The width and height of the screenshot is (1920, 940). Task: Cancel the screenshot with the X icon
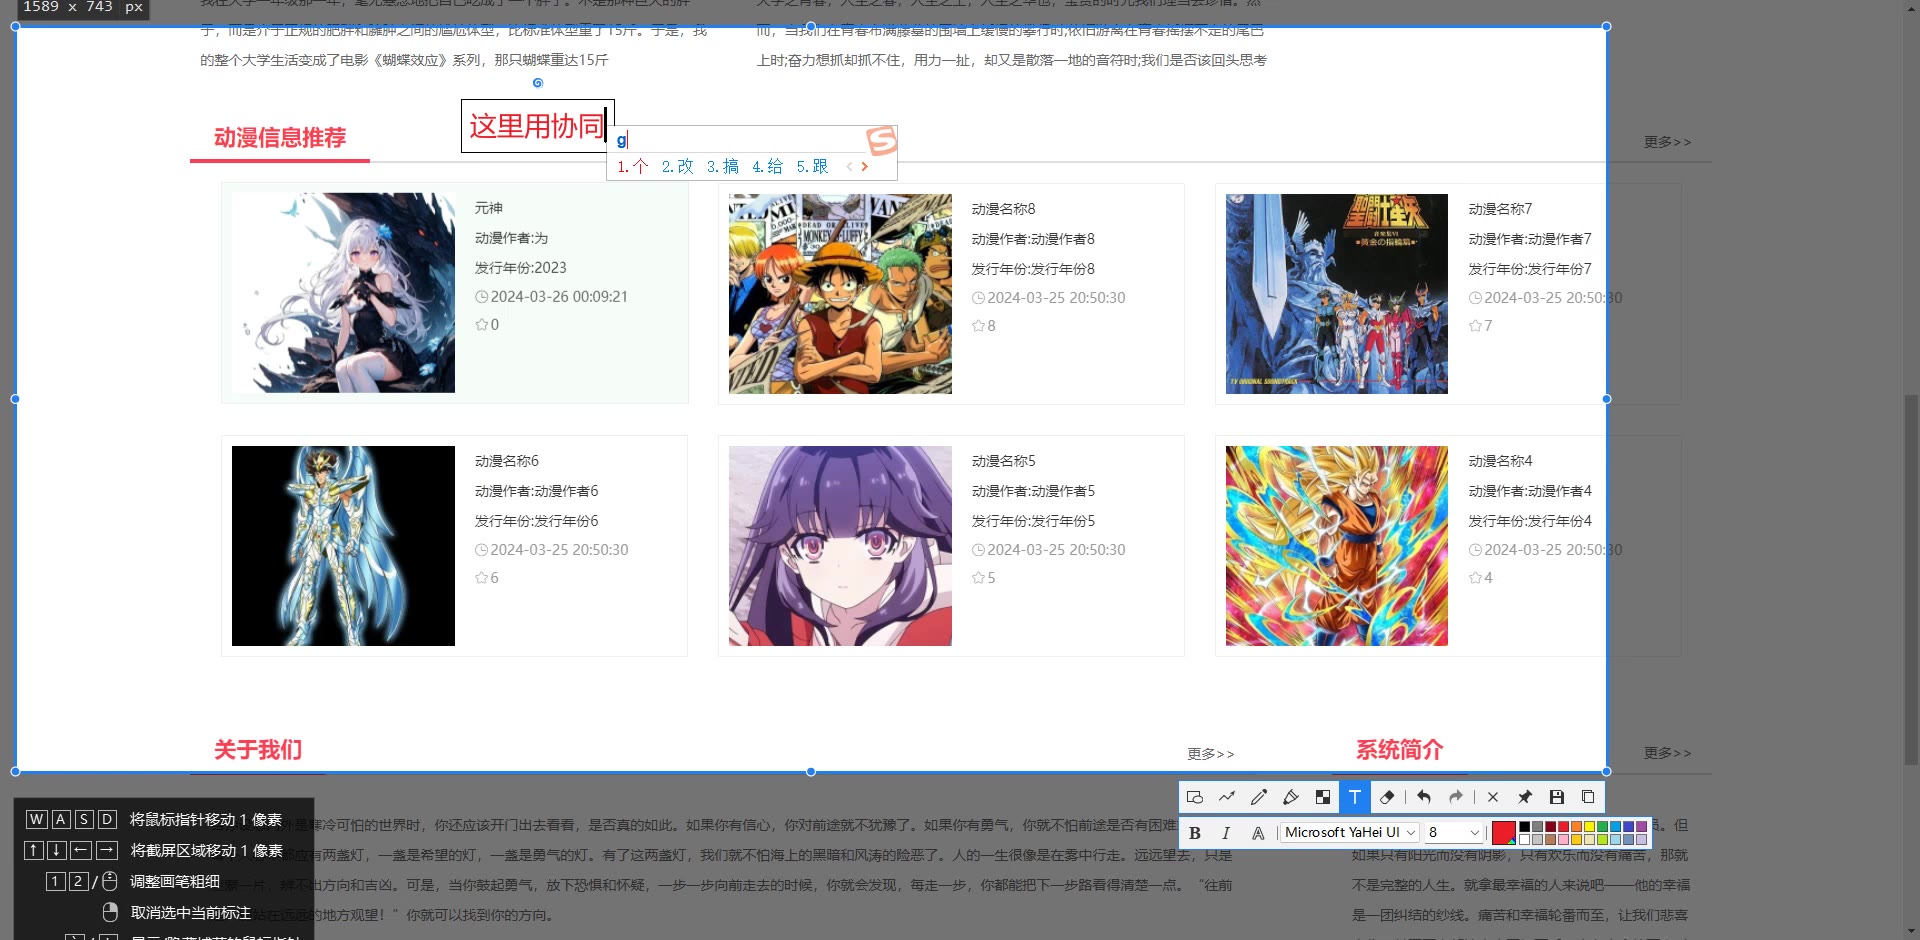(1493, 797)
